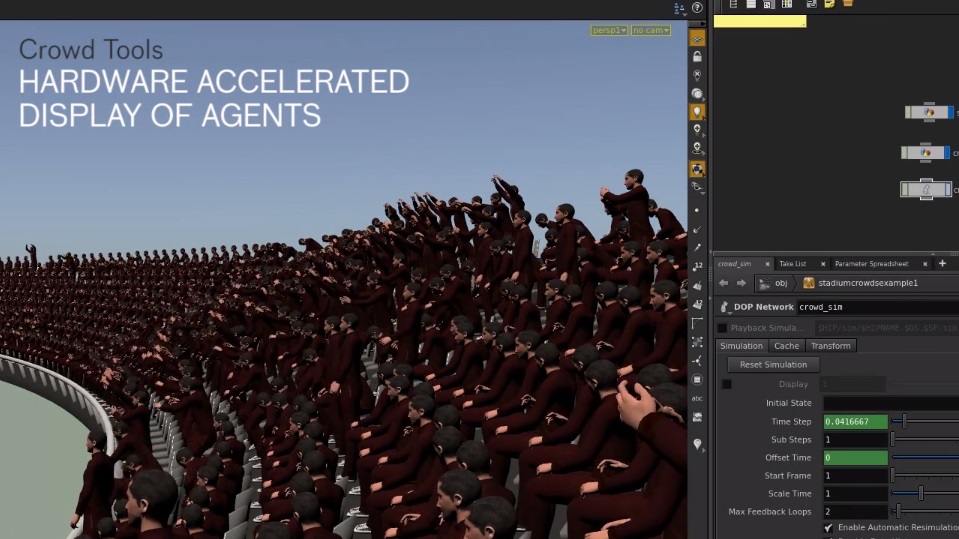Click the abc text display icon
Viewport: 959px width, 539px height.
[697, 397]
